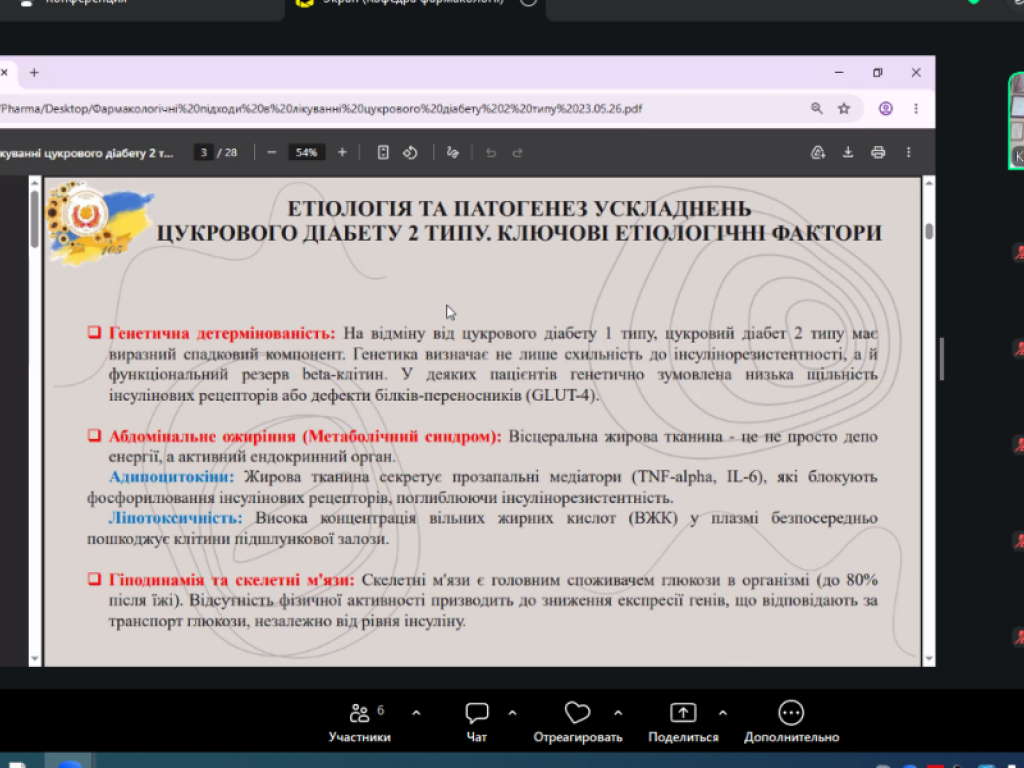Click the left sidebar scrollbar thumb

click(35, 219)
